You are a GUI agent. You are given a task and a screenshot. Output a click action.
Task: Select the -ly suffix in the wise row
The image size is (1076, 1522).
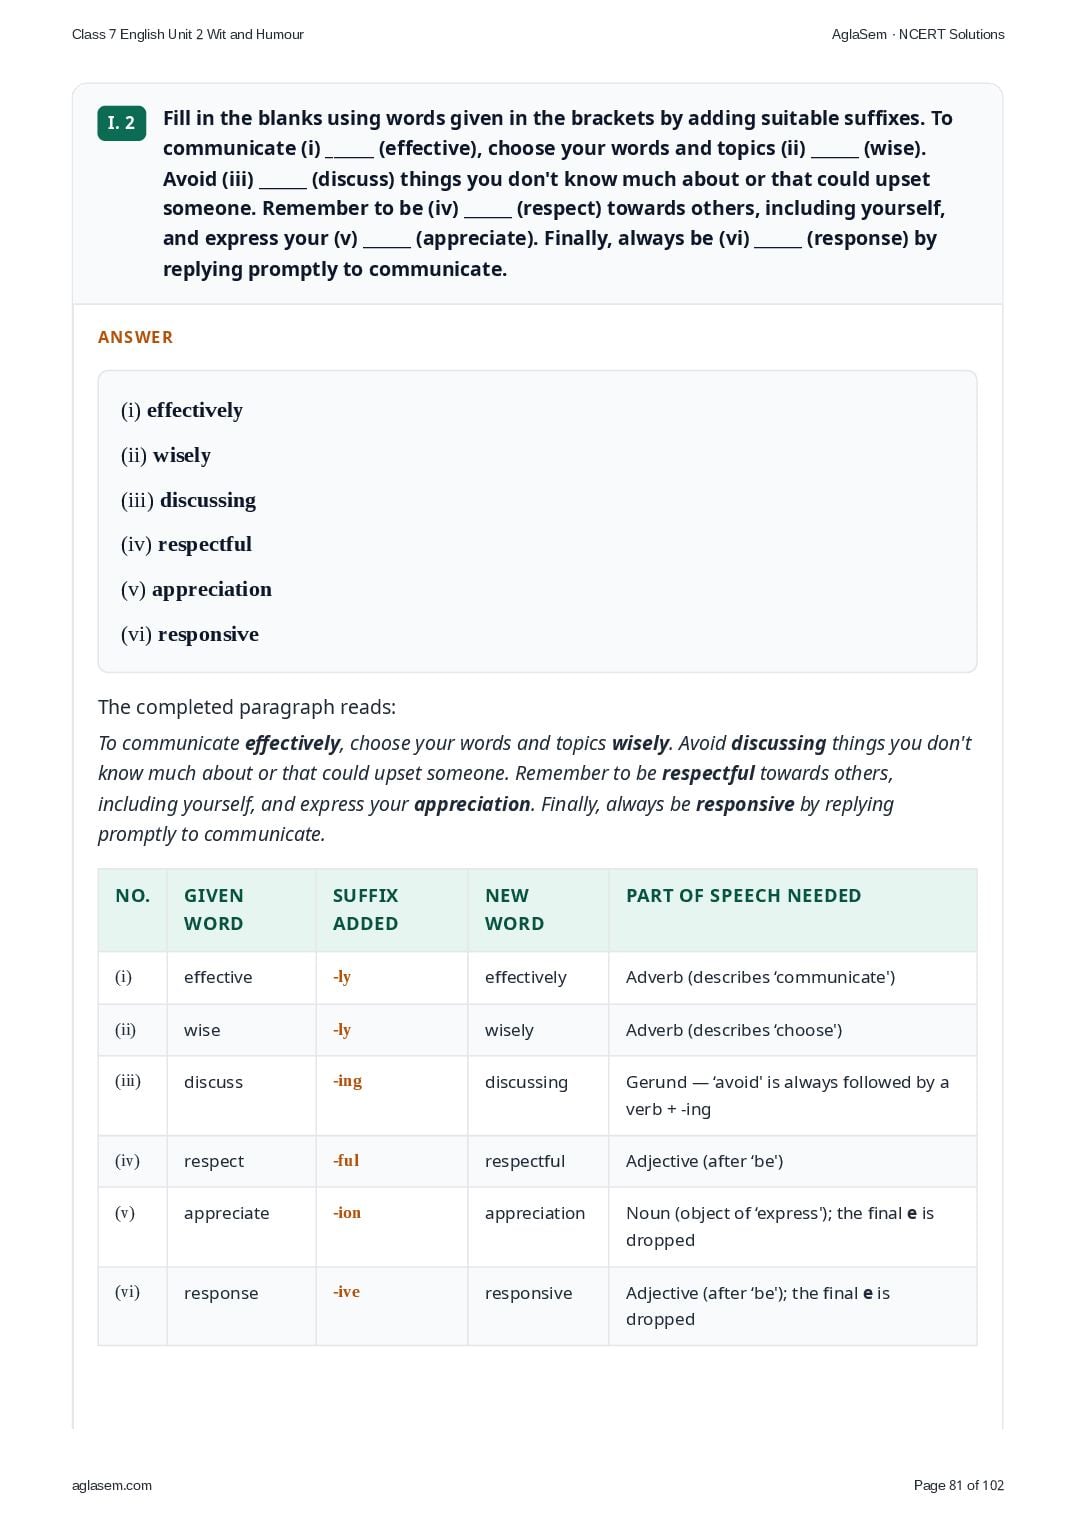[342, 1029]
